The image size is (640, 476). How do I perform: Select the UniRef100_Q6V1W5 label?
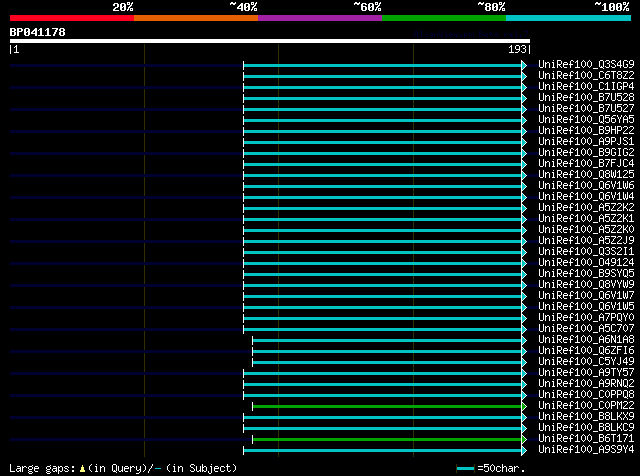point(586,307)
